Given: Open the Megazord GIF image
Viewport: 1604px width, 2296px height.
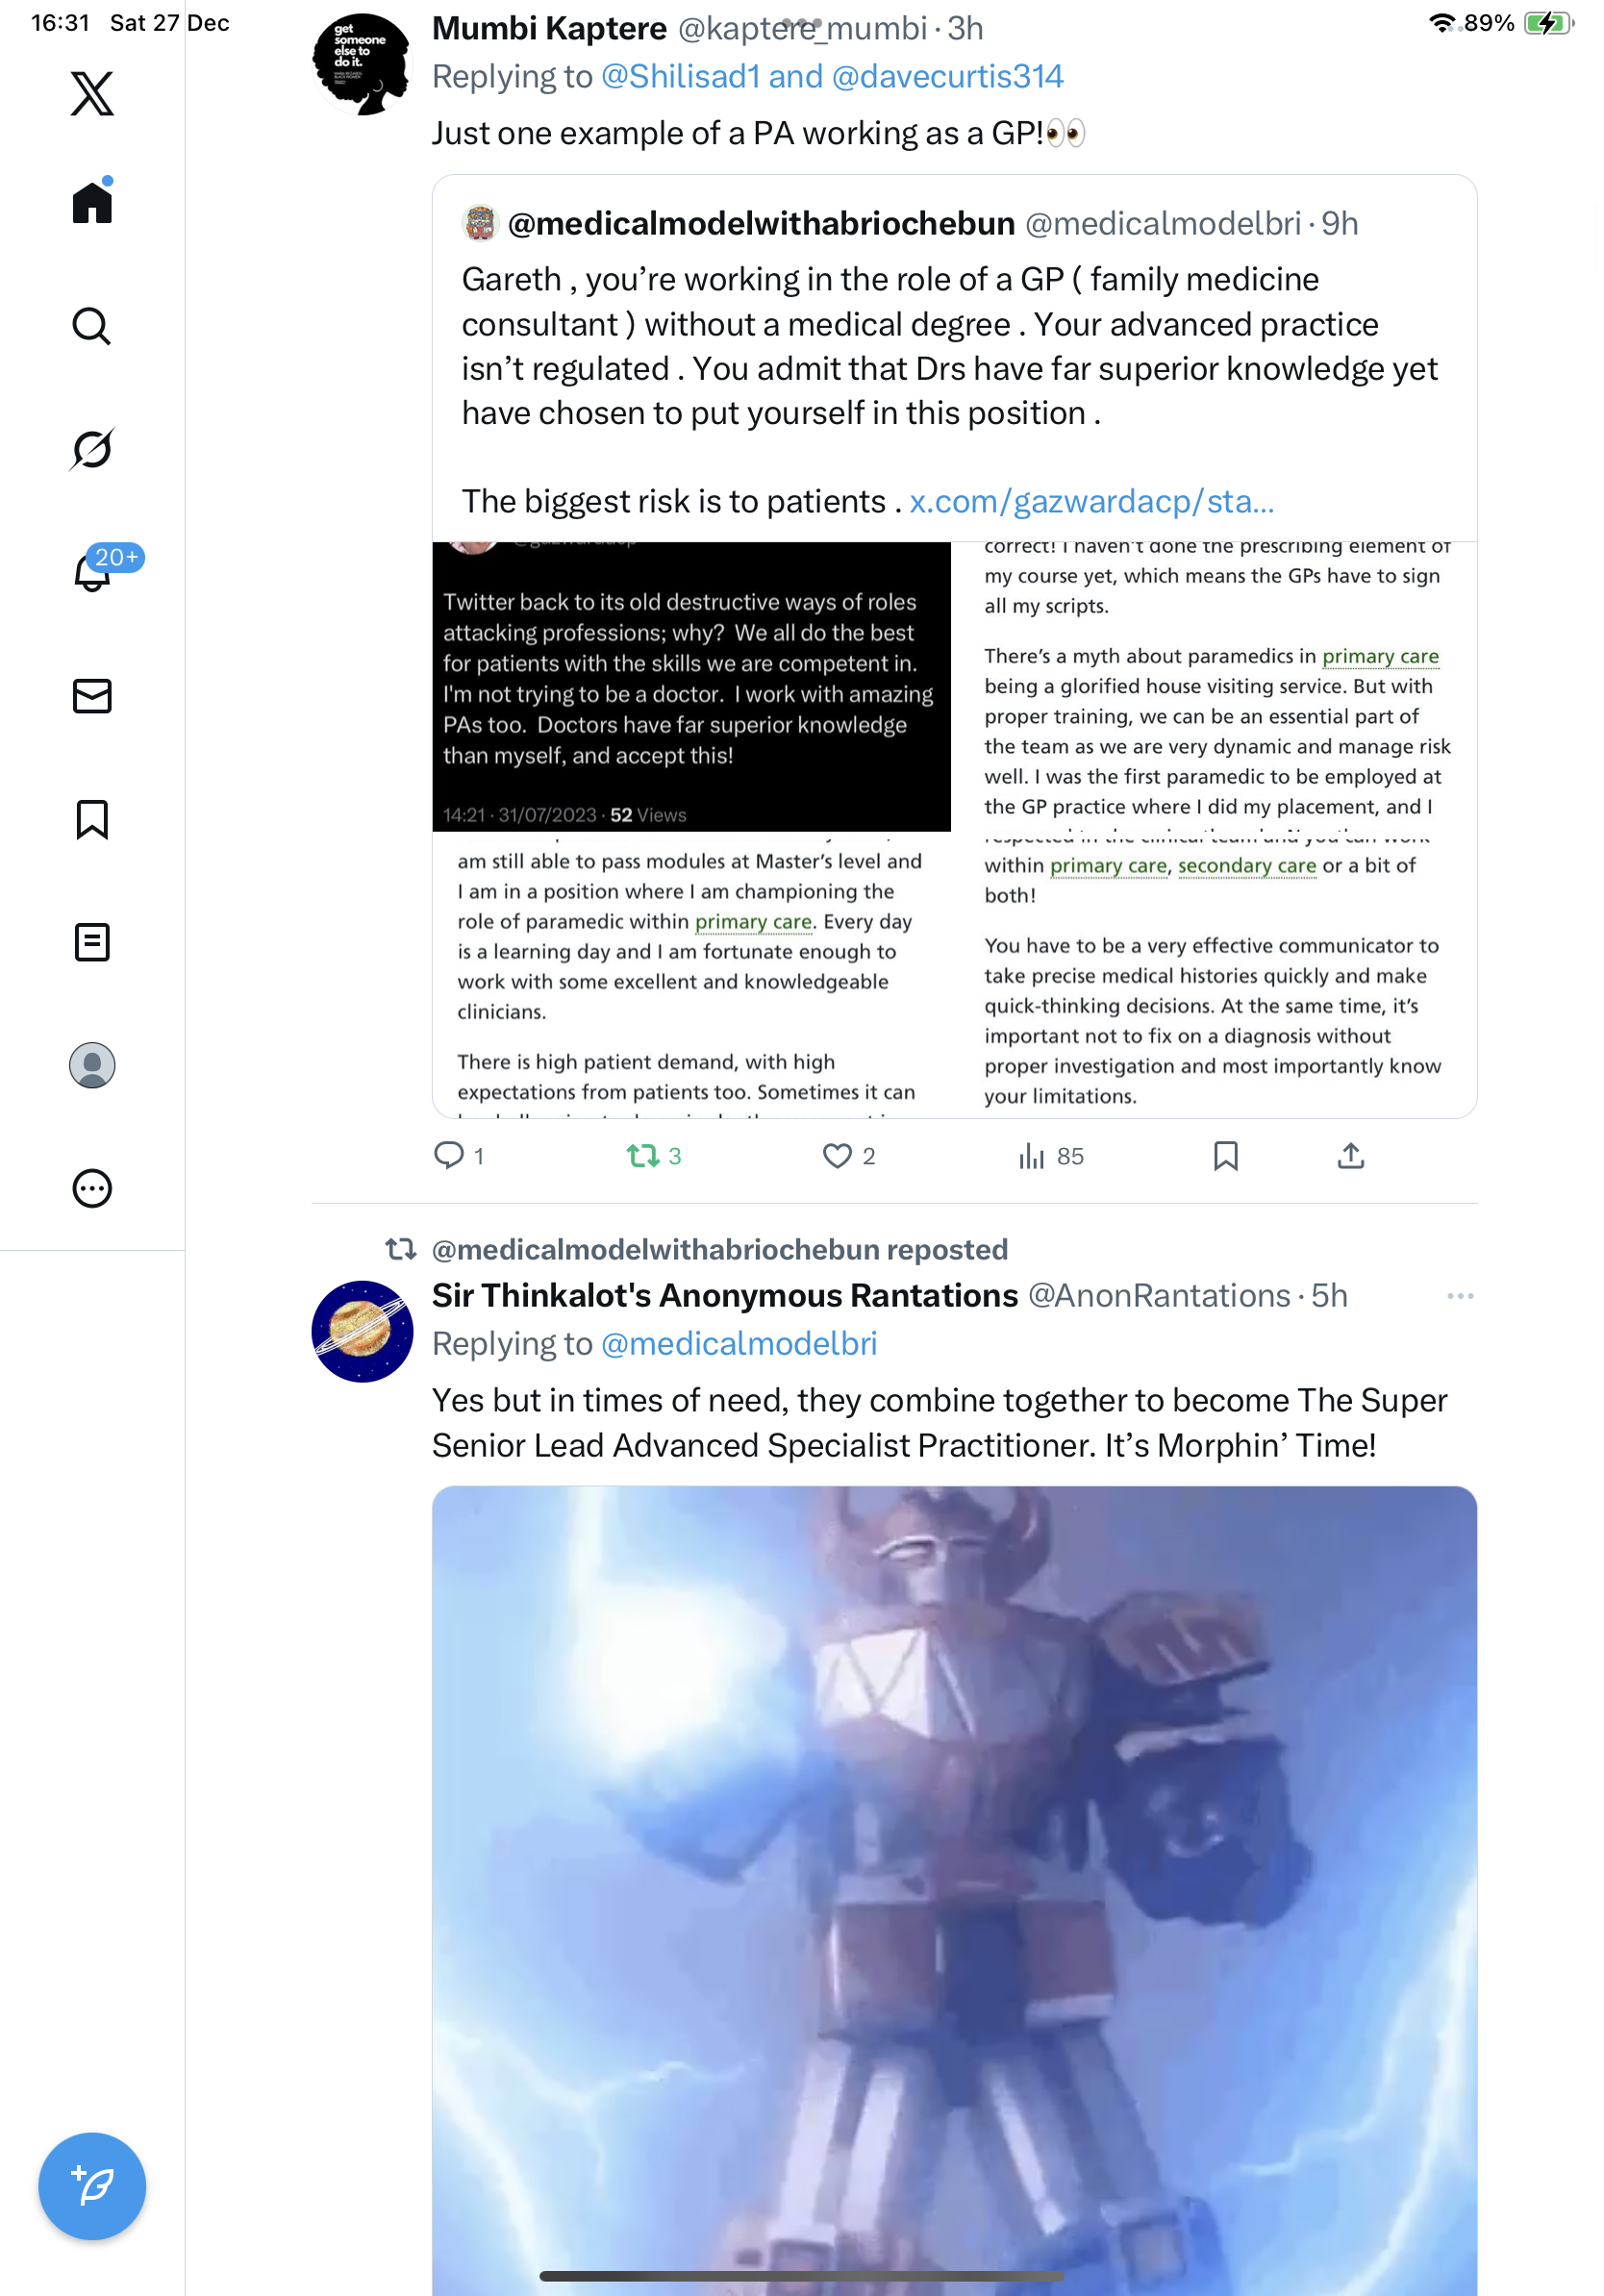Looking at the screenshot, I should tap(954, 1890).
